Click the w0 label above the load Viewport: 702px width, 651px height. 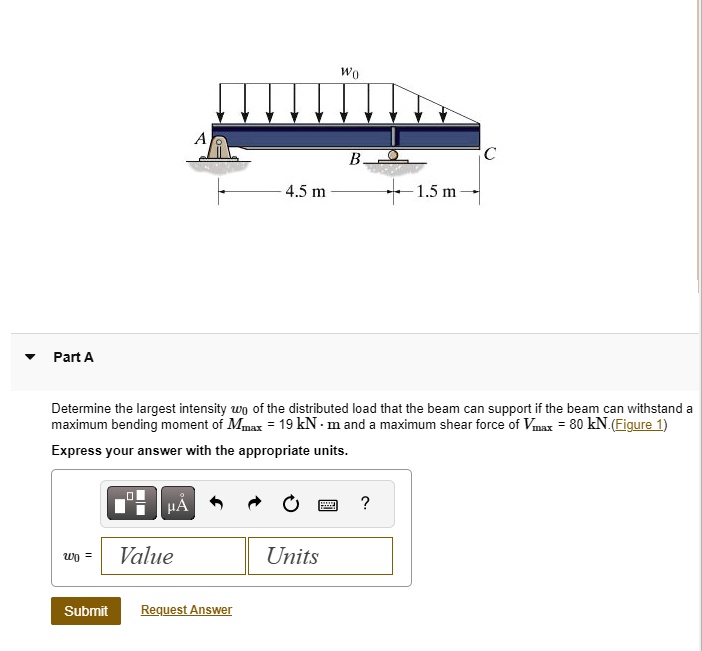[349, 72]
